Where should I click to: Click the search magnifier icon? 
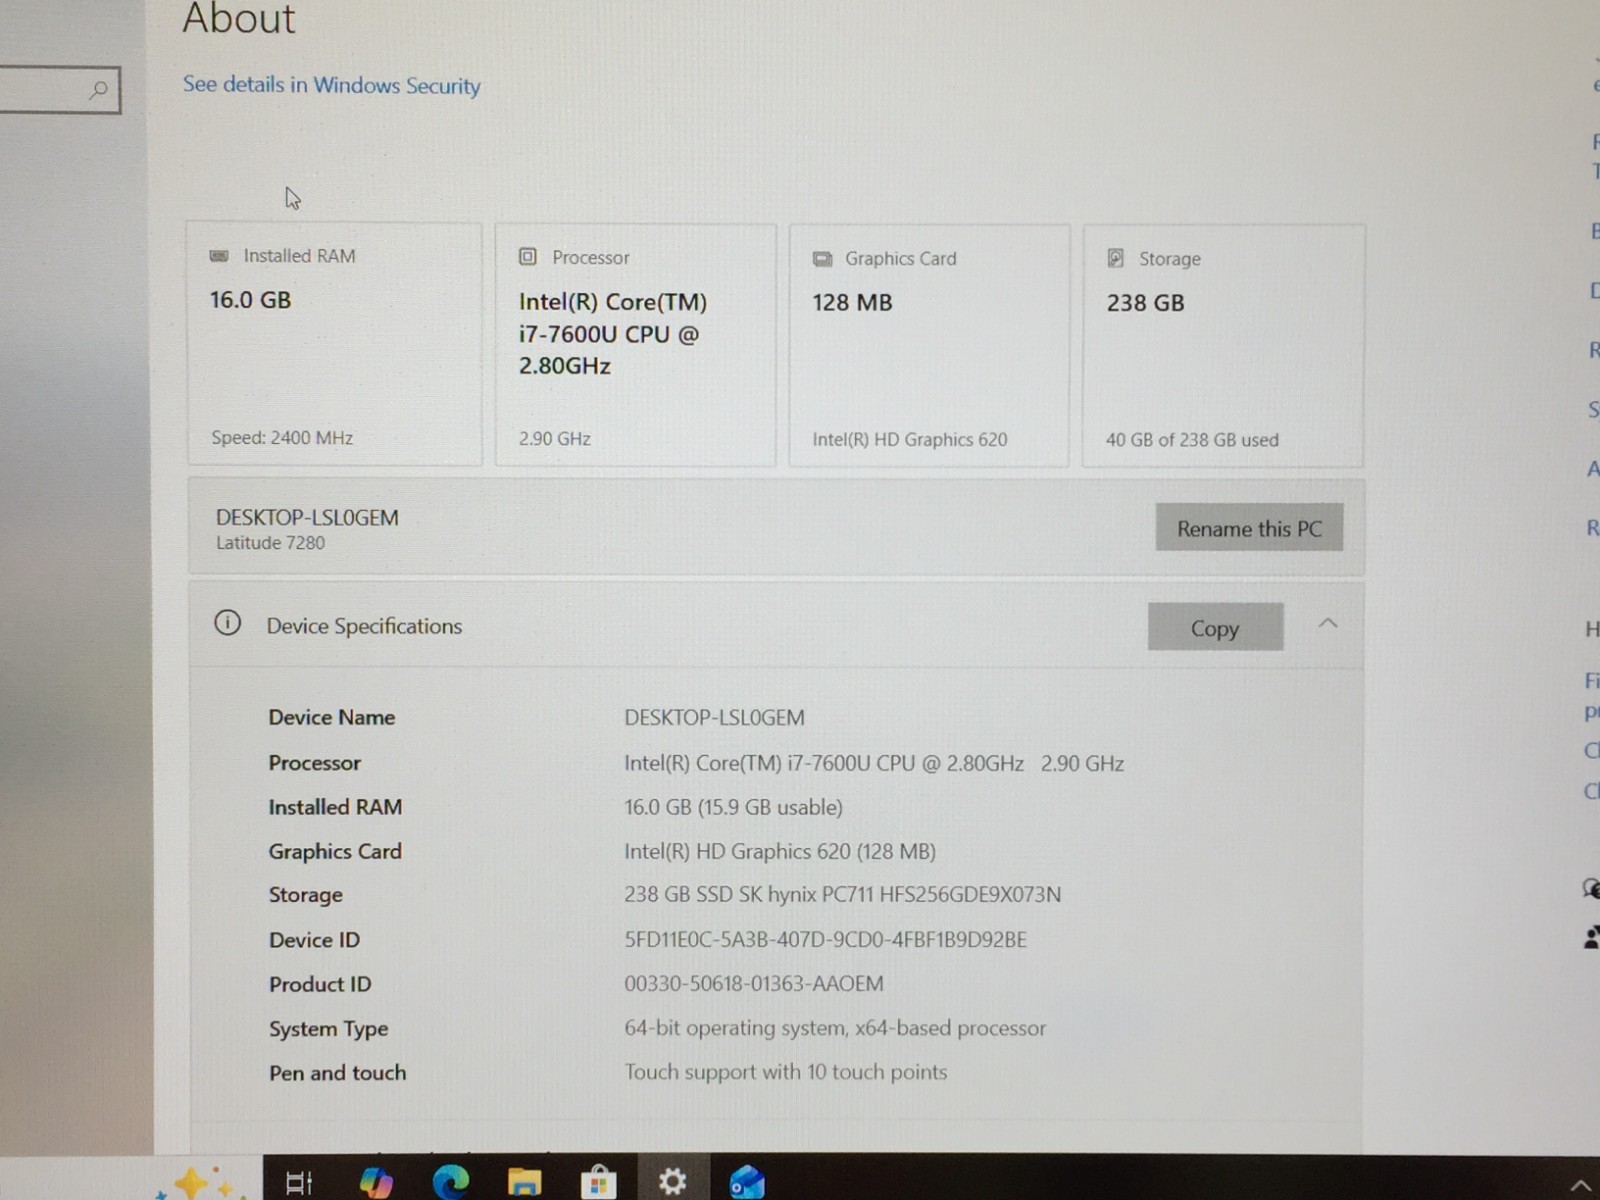tap(98, 90)
